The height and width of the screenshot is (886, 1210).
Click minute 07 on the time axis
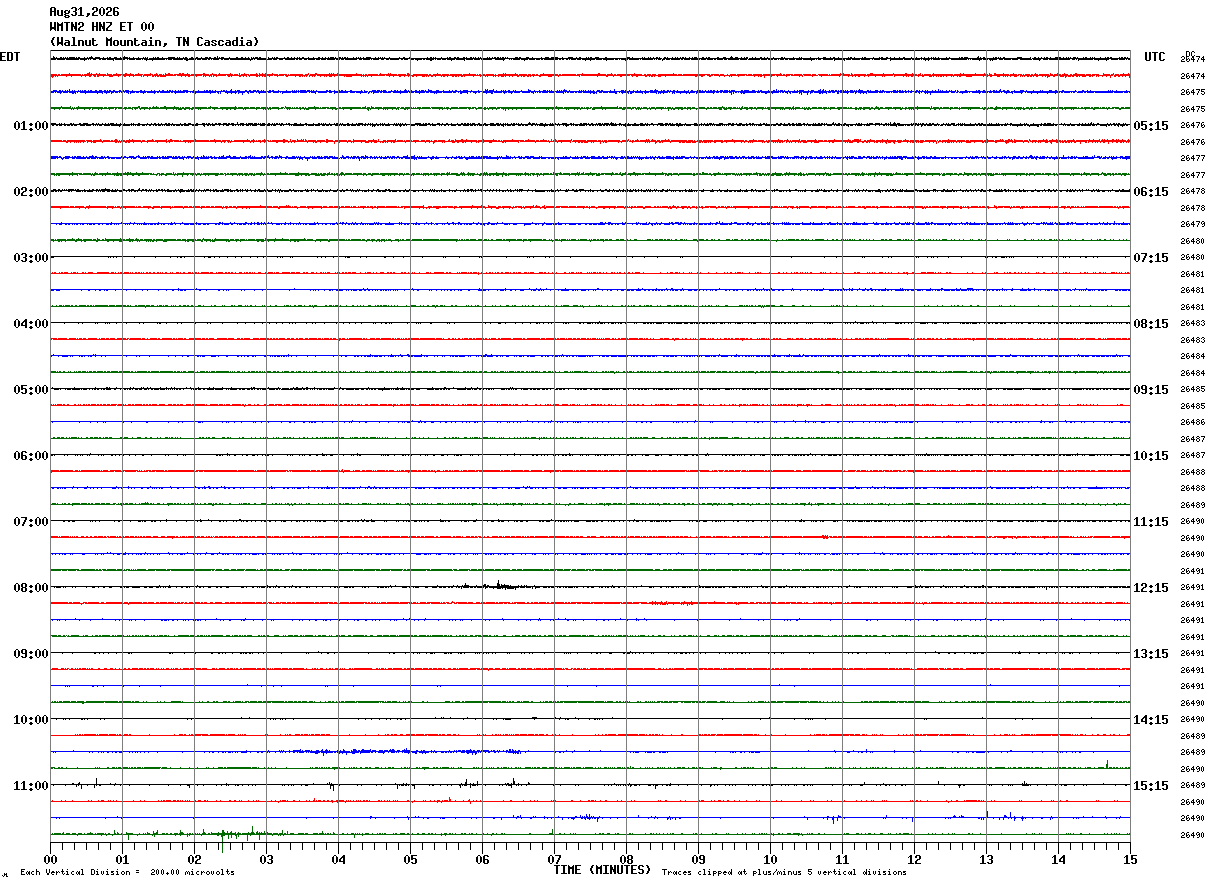(555, 859)
